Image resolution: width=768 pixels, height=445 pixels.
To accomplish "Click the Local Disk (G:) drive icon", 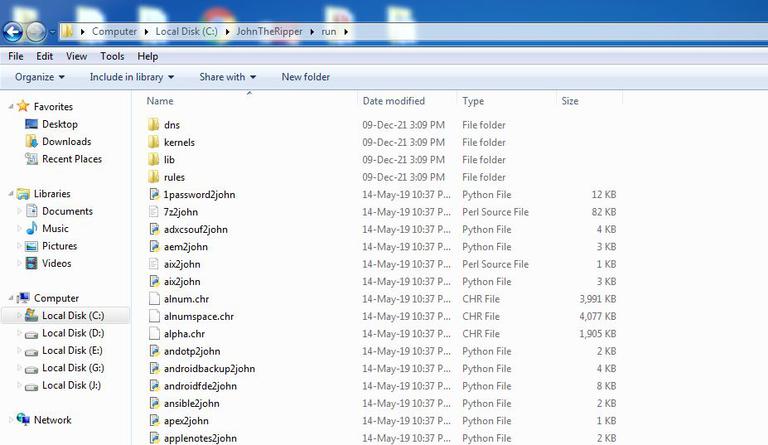I will 31,369.
